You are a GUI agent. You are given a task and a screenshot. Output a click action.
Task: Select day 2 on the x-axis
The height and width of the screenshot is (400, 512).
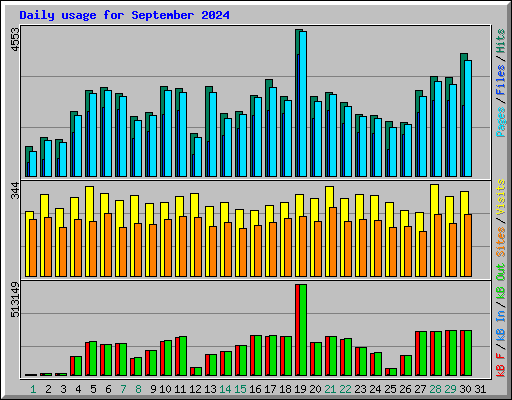click(x=48, y=389)
